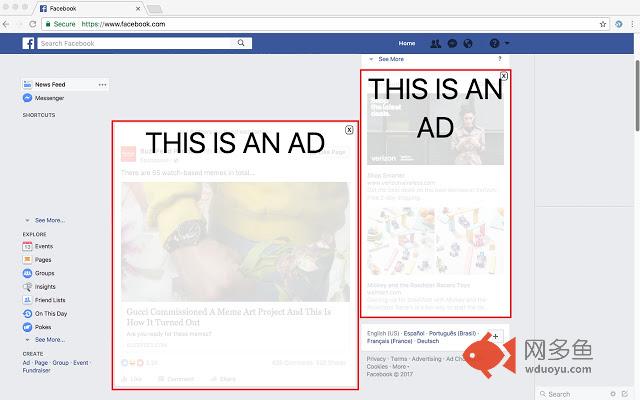
Task: Create an Ad via the Create section
Action: click(x=26, y=362)
